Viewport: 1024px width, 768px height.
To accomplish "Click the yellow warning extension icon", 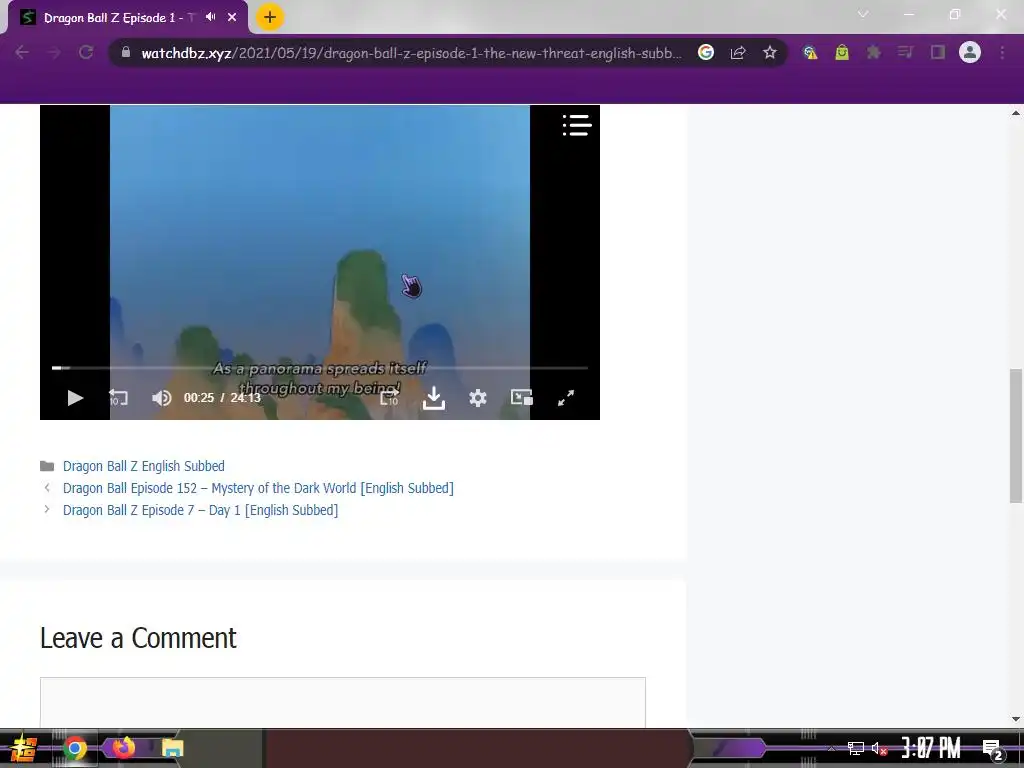I will coord(810,52).
